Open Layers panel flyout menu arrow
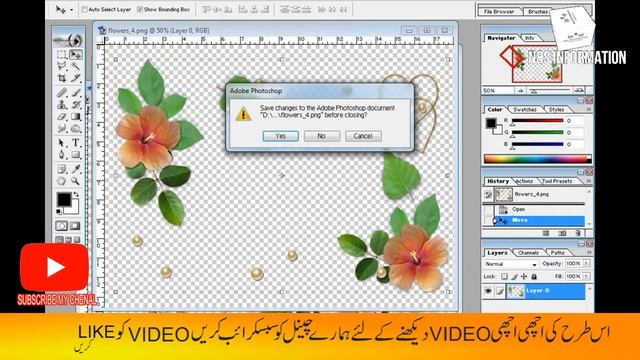This screenshot has height=360, width=640. click(x=589, y=253)
